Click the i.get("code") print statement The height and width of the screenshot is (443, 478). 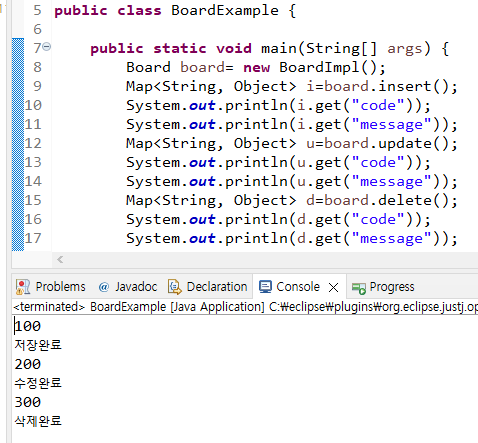tap(278, 105)
